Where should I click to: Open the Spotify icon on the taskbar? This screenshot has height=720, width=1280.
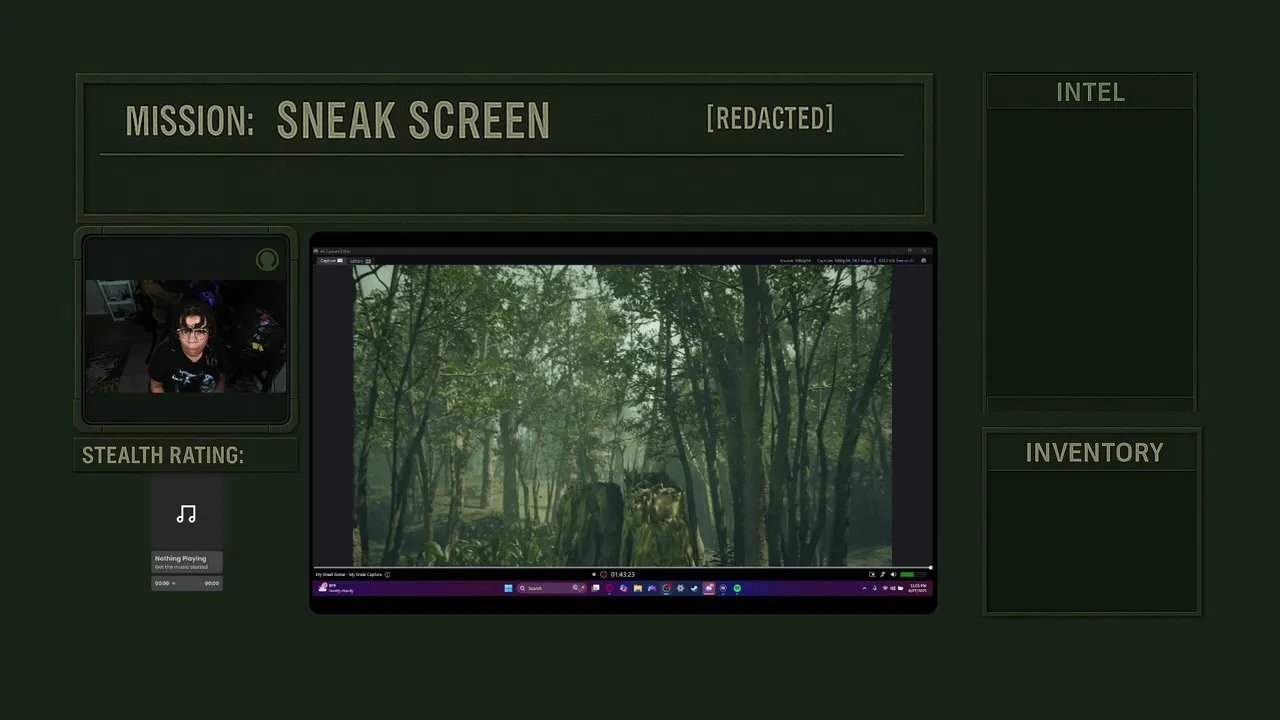click(x=737, y=588)
